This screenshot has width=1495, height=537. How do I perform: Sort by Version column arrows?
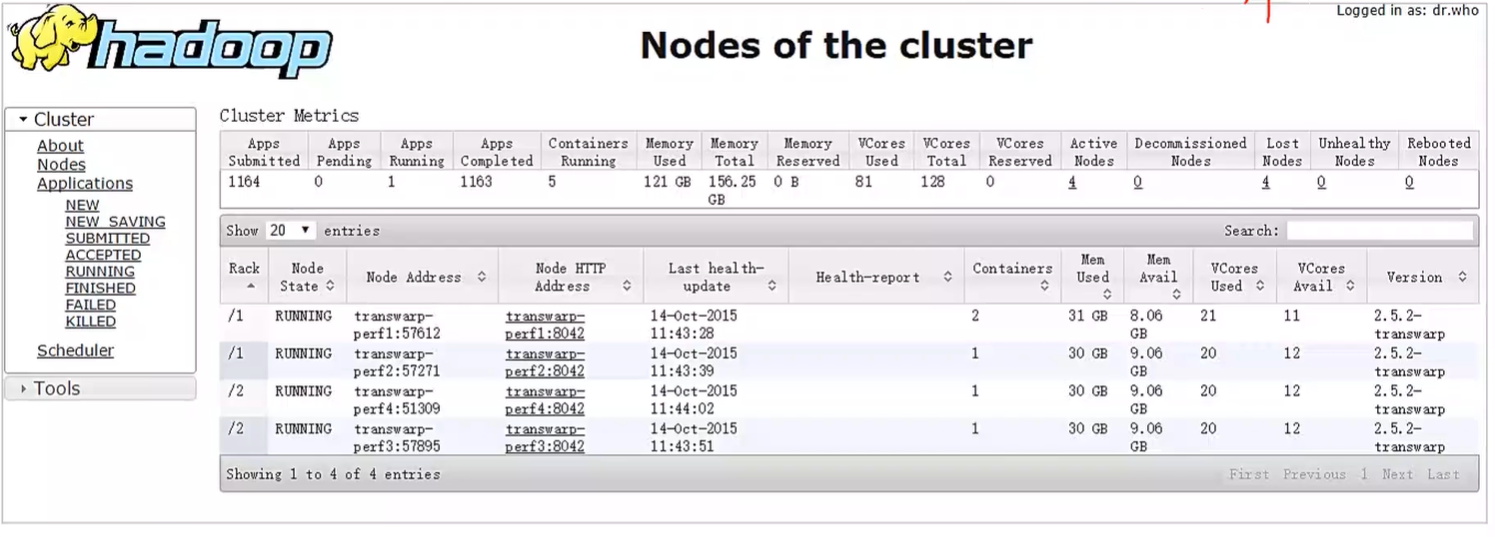pos(1462,277)
